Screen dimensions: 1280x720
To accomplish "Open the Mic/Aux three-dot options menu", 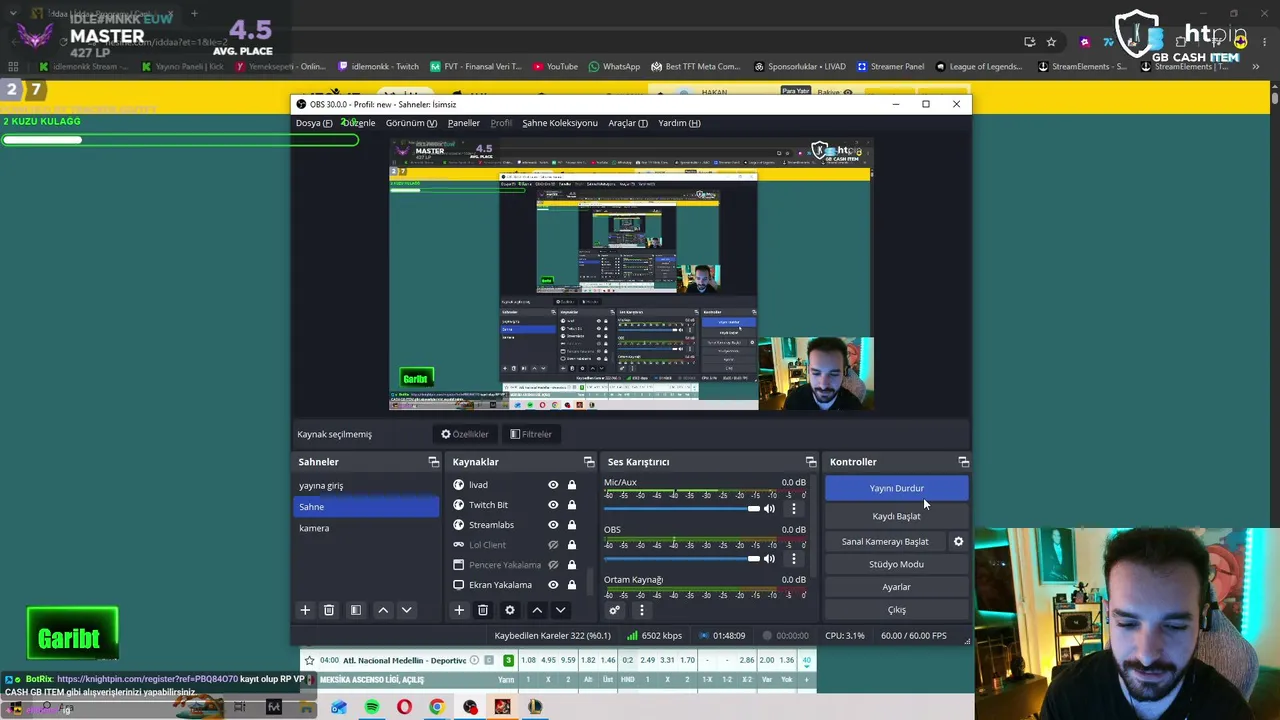I will [x=794, y=509].
